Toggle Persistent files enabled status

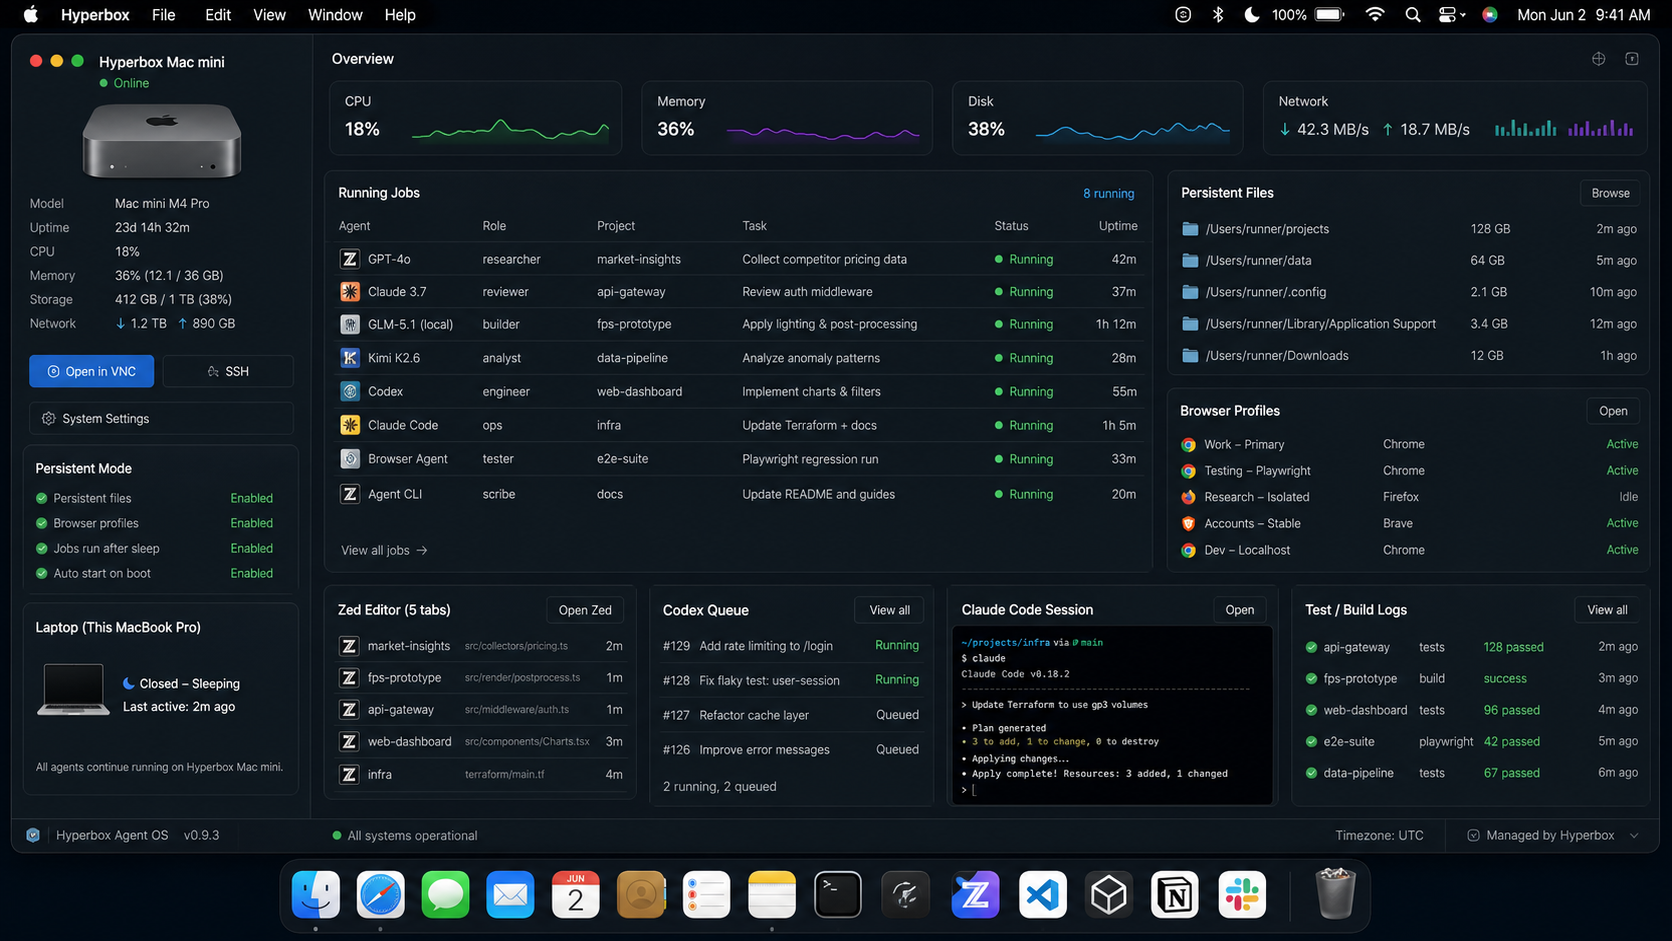tap(251, 498)
